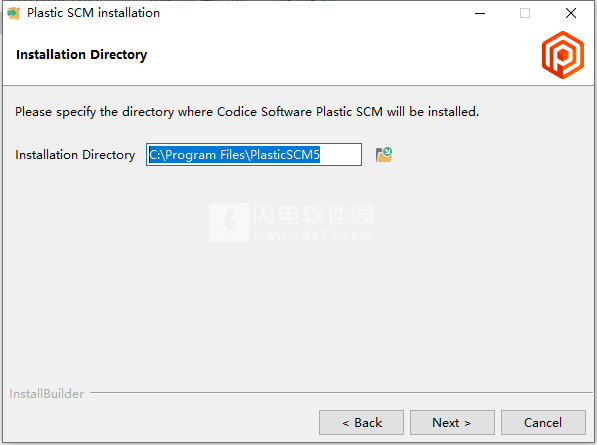The height and width of the screenshot is (445, 597).
Task: Continue the installation with Next >
Action: click(452, 423)
